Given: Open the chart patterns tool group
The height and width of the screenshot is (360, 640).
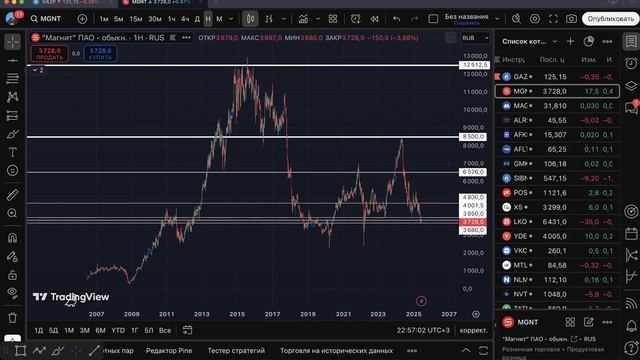Looking at the screenshot, I should 13,97.
